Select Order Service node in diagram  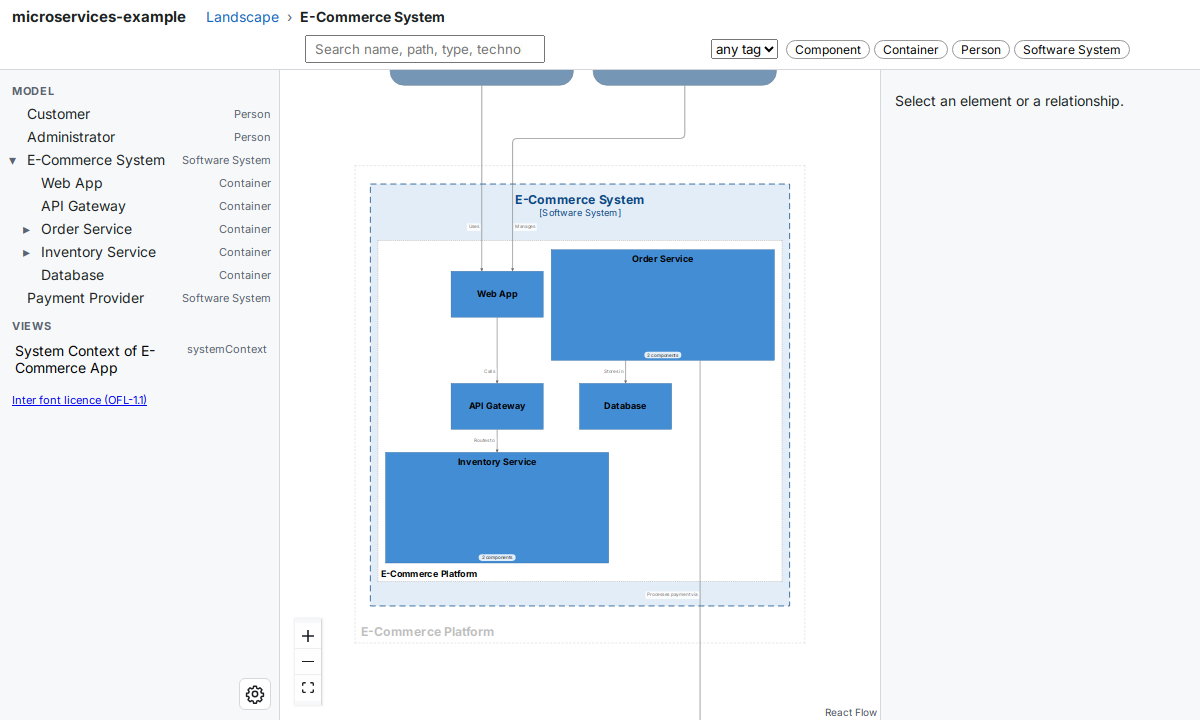663,305
